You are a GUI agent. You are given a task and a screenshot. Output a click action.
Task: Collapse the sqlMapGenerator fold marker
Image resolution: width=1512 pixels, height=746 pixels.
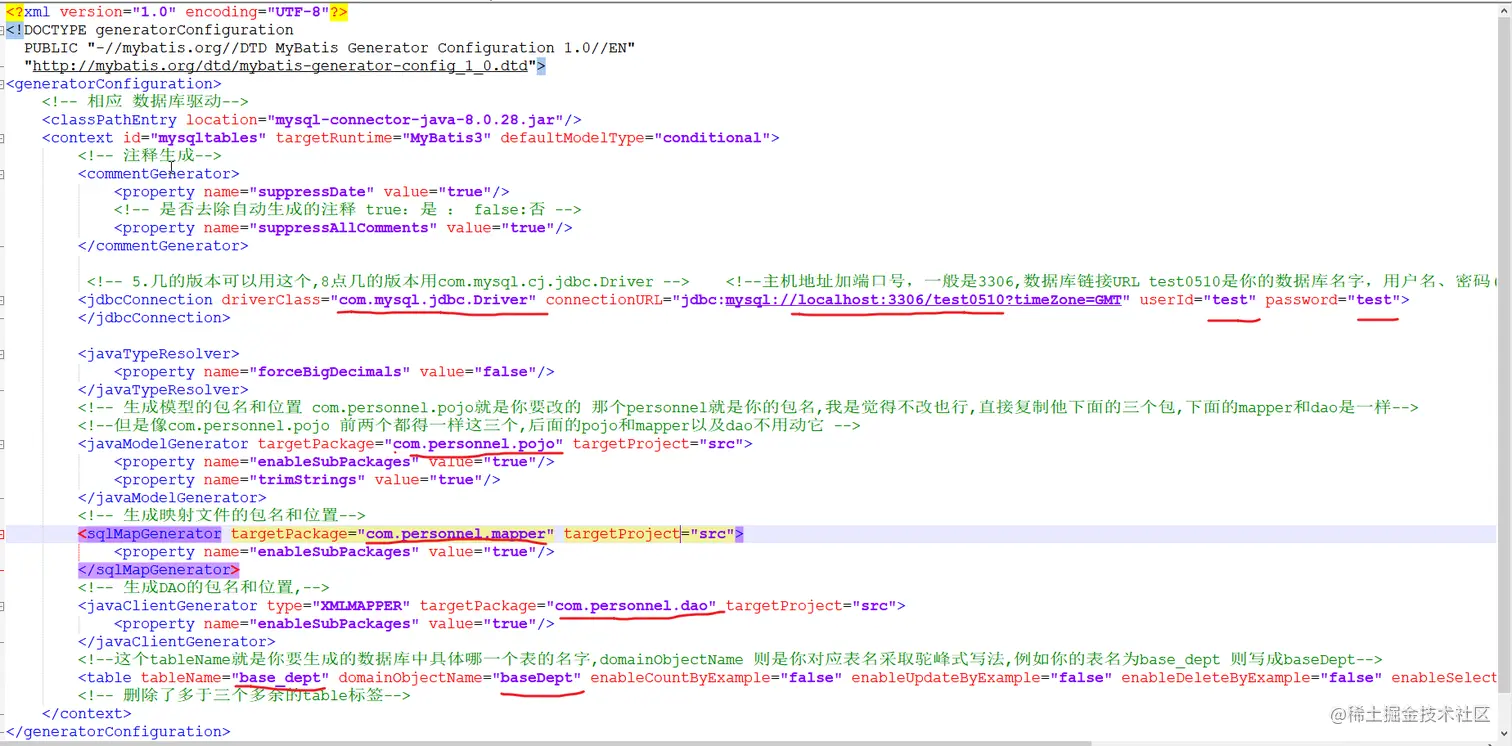click(x=4, y=533)
